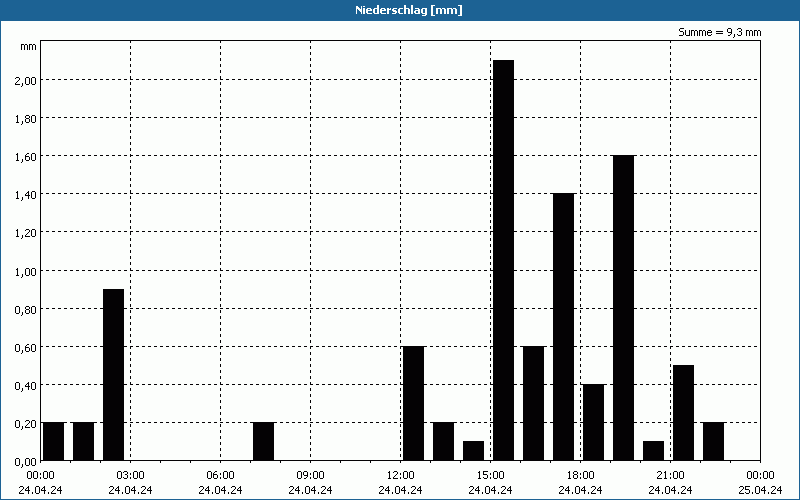Click the 15:00 time label
Screen dimensions: 800x500
pos(490,476)
